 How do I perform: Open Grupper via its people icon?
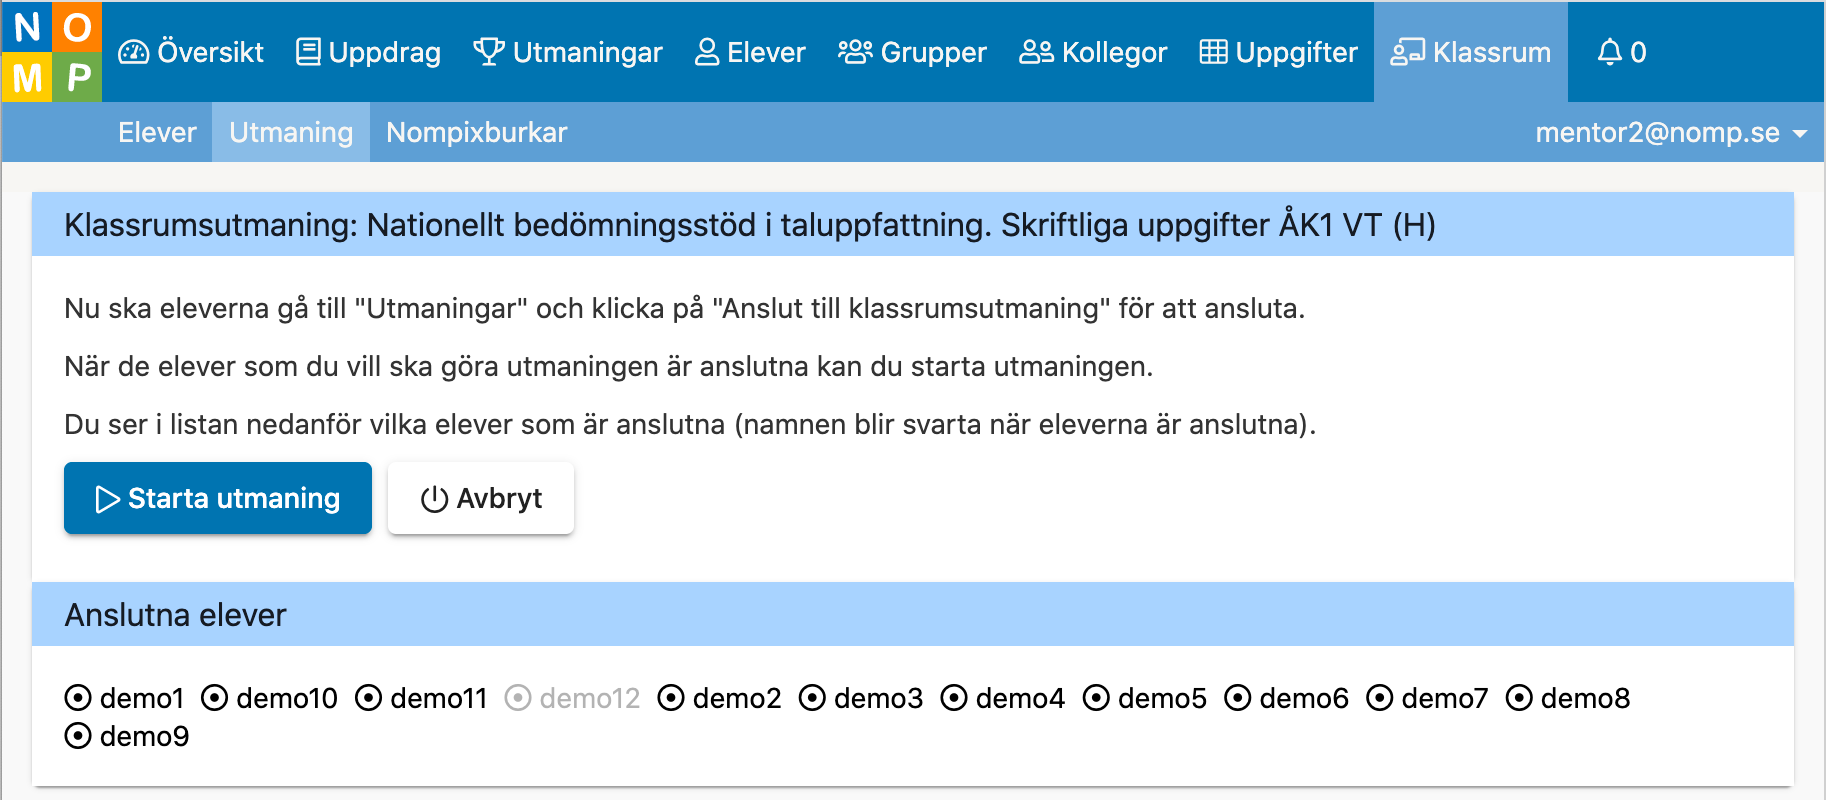(x=855, y=52)
